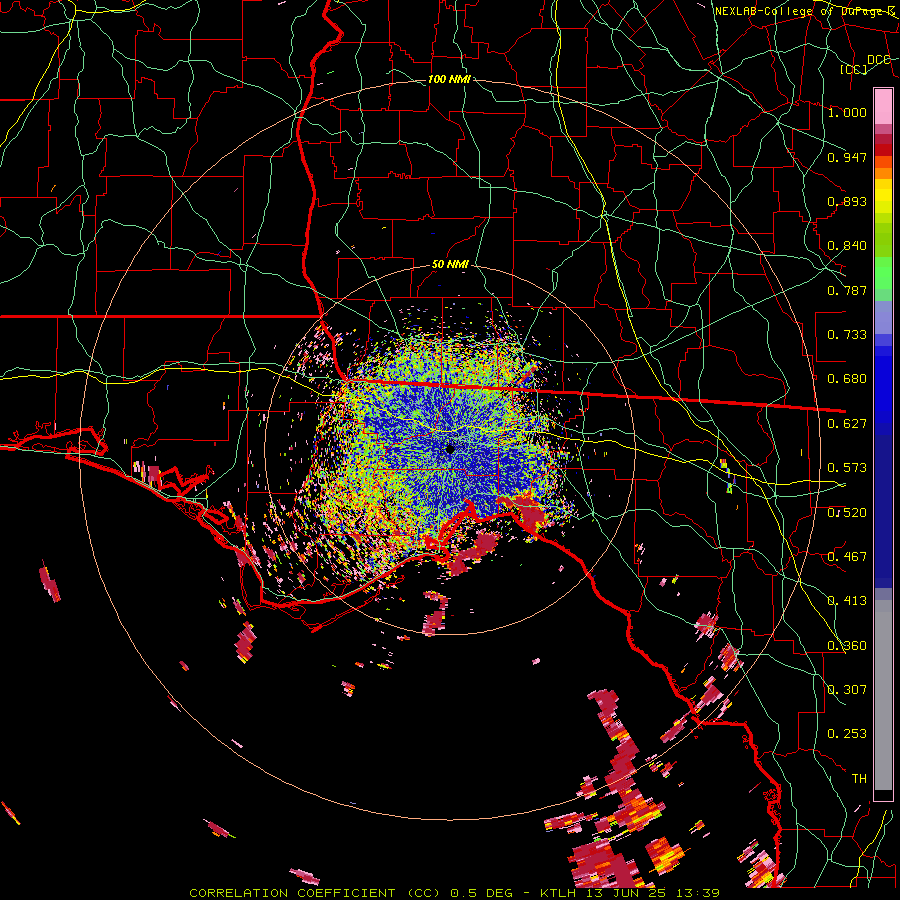Screen dimensions: 900x900
Task: Click the TH threshold label on the scale
Action: 859,778
